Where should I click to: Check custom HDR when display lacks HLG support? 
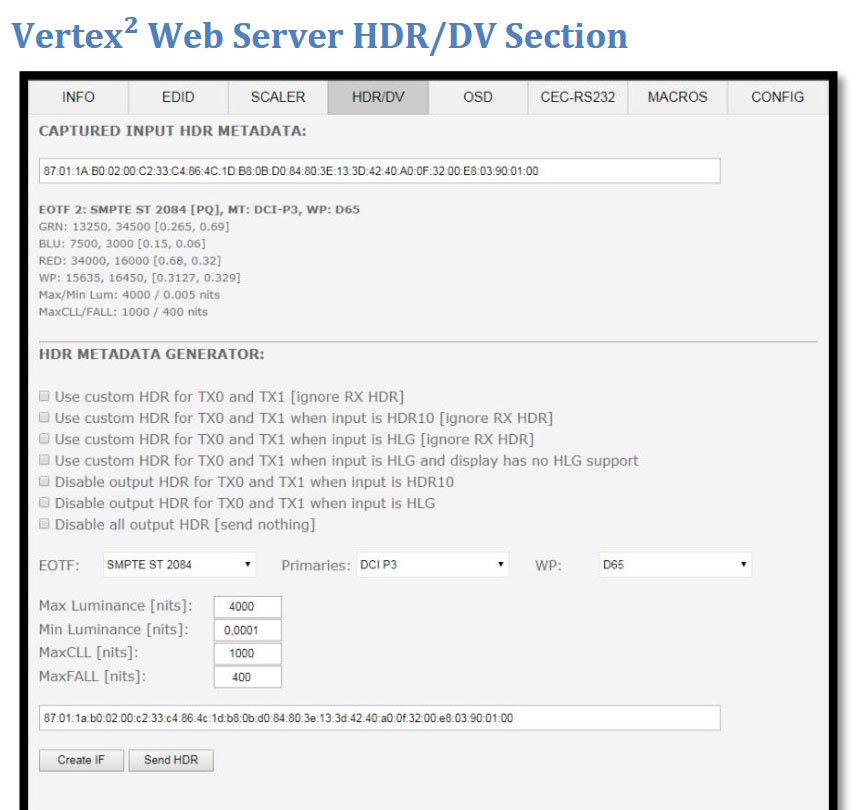[44, 459]
